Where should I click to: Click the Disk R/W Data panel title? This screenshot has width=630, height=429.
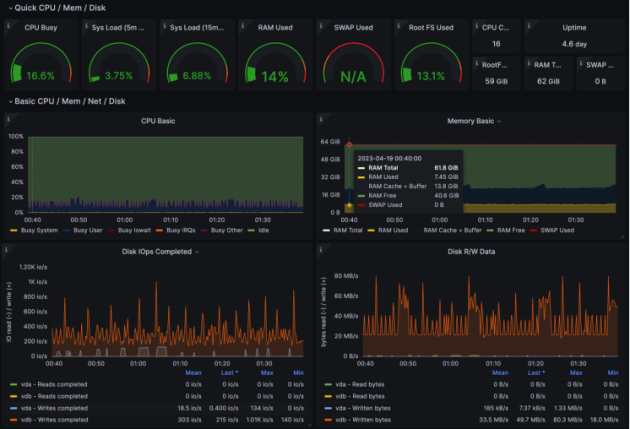pos(469,252)
